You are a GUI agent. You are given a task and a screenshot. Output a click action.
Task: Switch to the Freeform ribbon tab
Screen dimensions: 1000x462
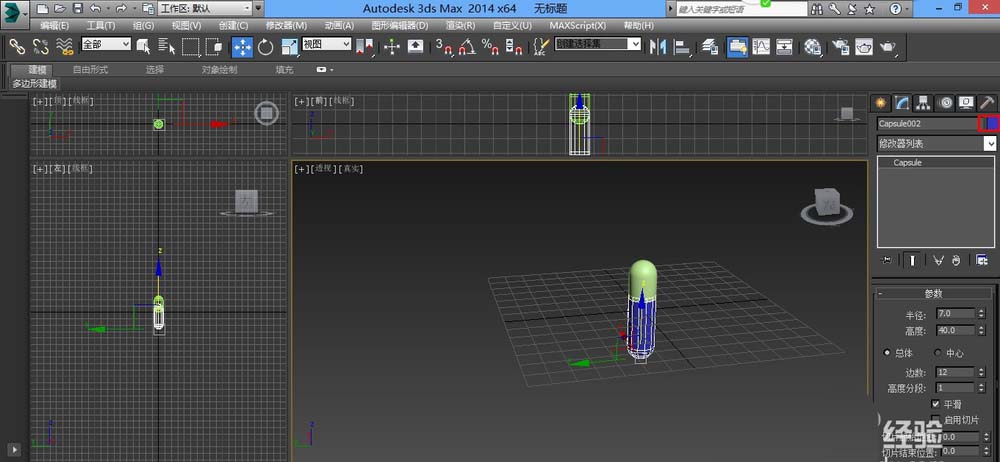click(90, 70)
